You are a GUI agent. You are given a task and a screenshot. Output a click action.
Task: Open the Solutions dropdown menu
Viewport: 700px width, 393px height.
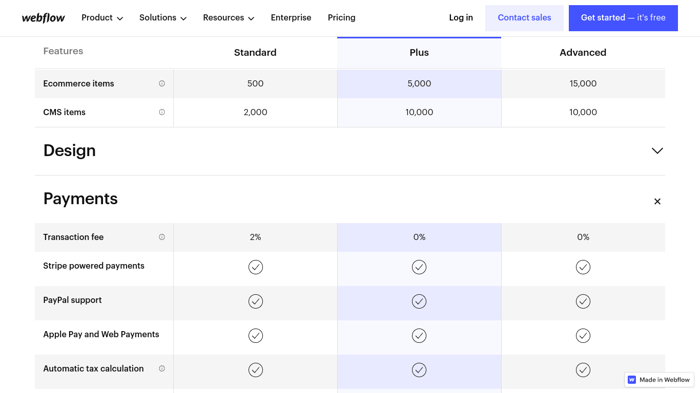pos(162,18)
